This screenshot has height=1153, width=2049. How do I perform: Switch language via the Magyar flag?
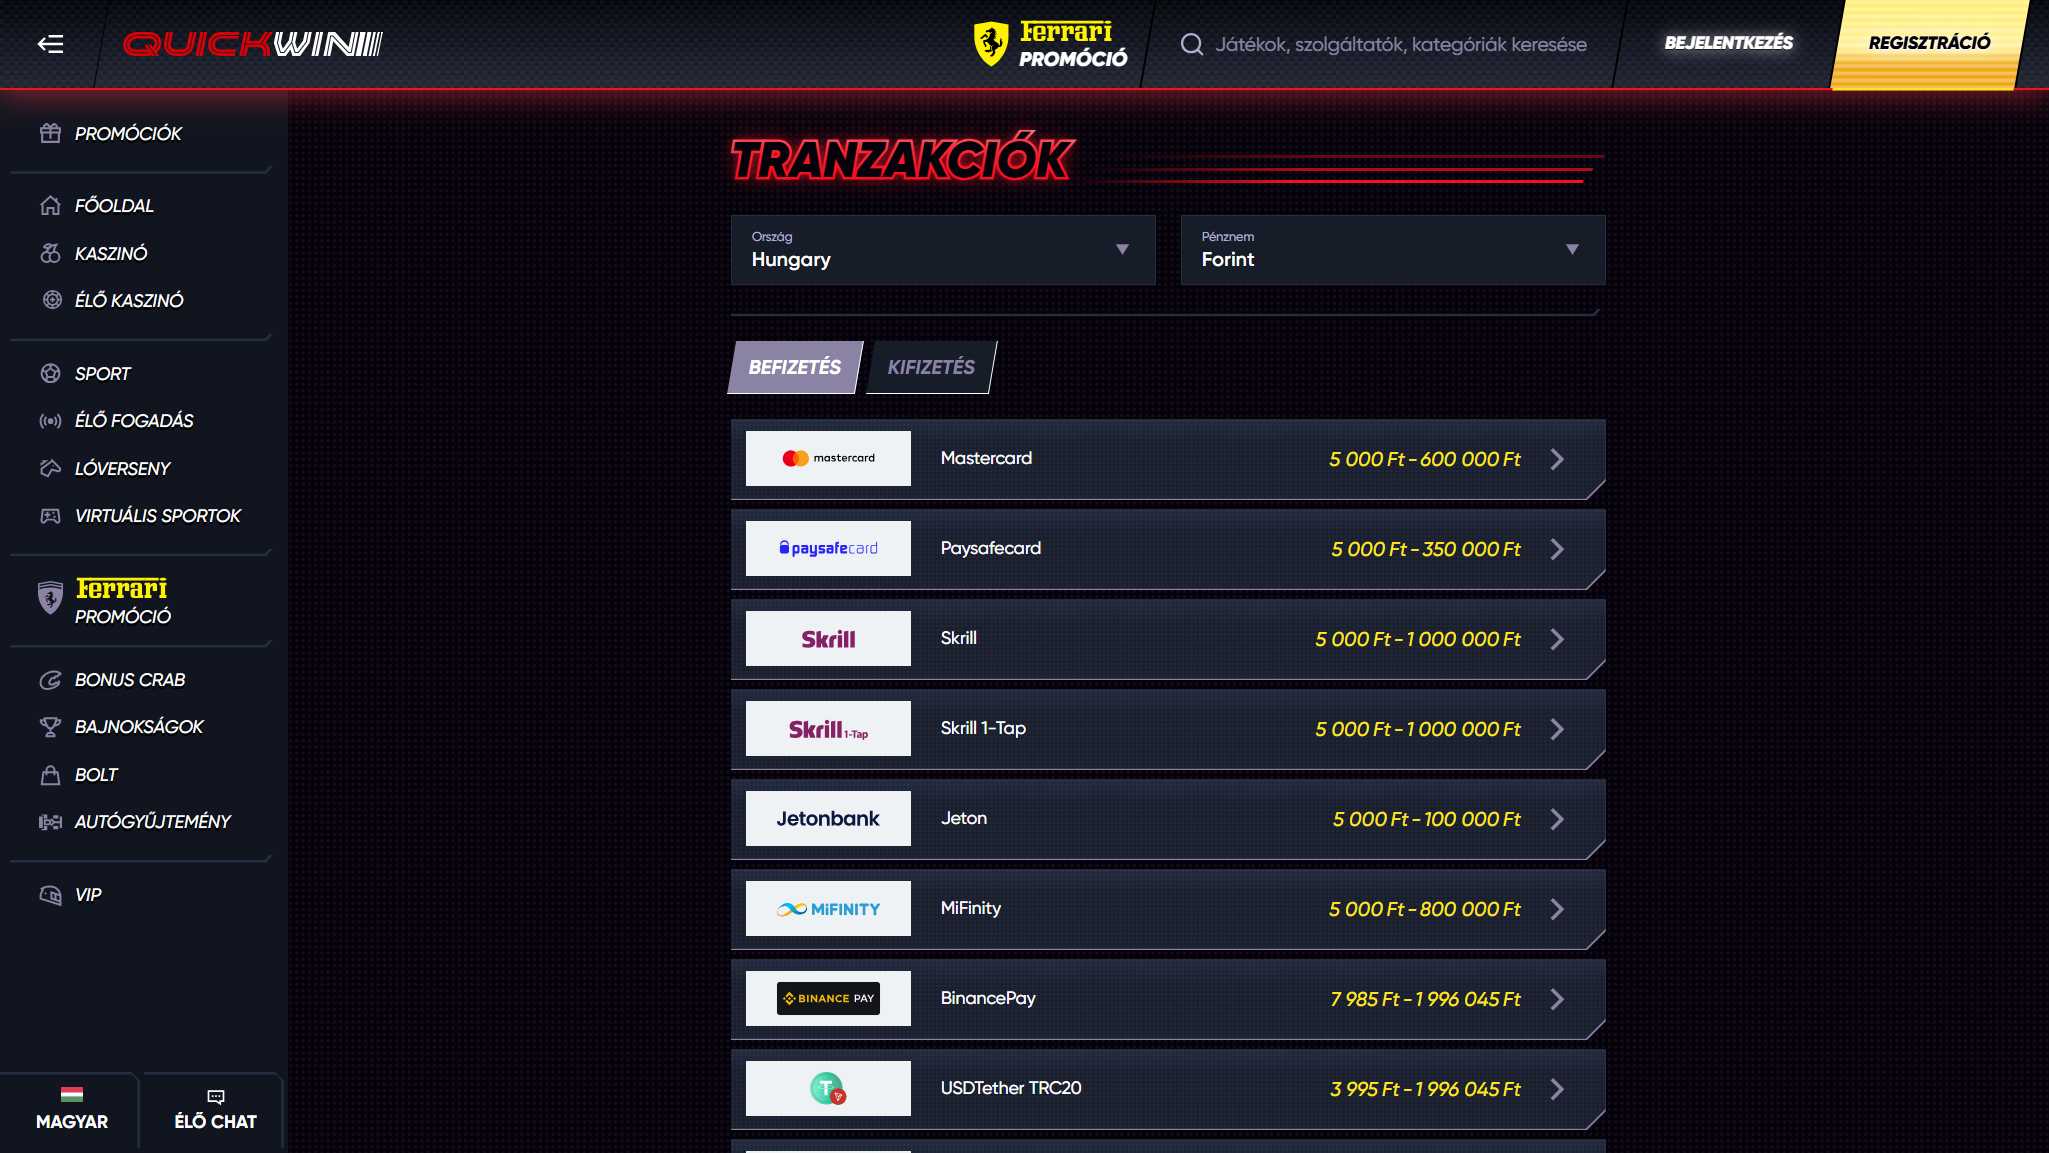click(x=71, y=1111)
